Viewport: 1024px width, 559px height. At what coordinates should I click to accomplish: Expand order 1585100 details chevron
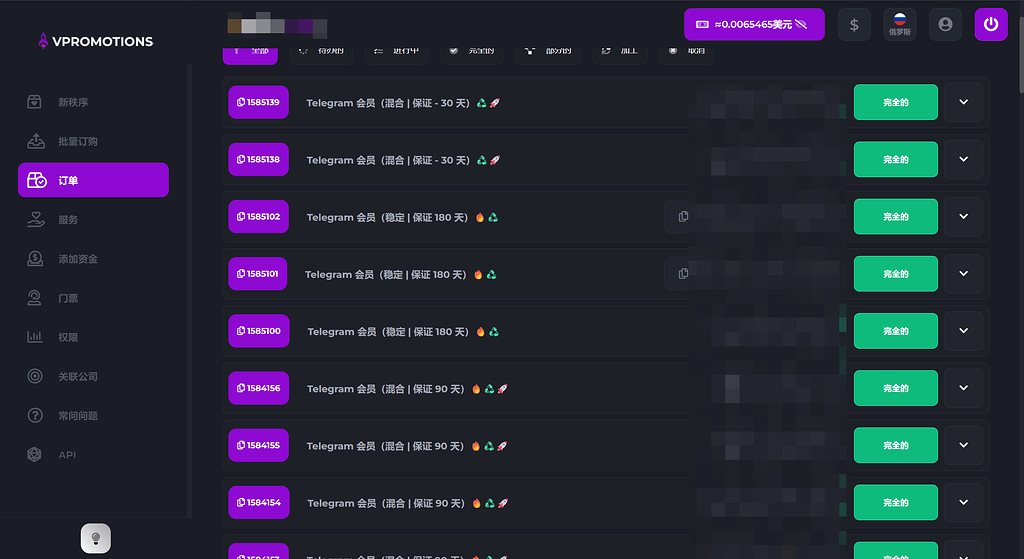coord(963,331)
